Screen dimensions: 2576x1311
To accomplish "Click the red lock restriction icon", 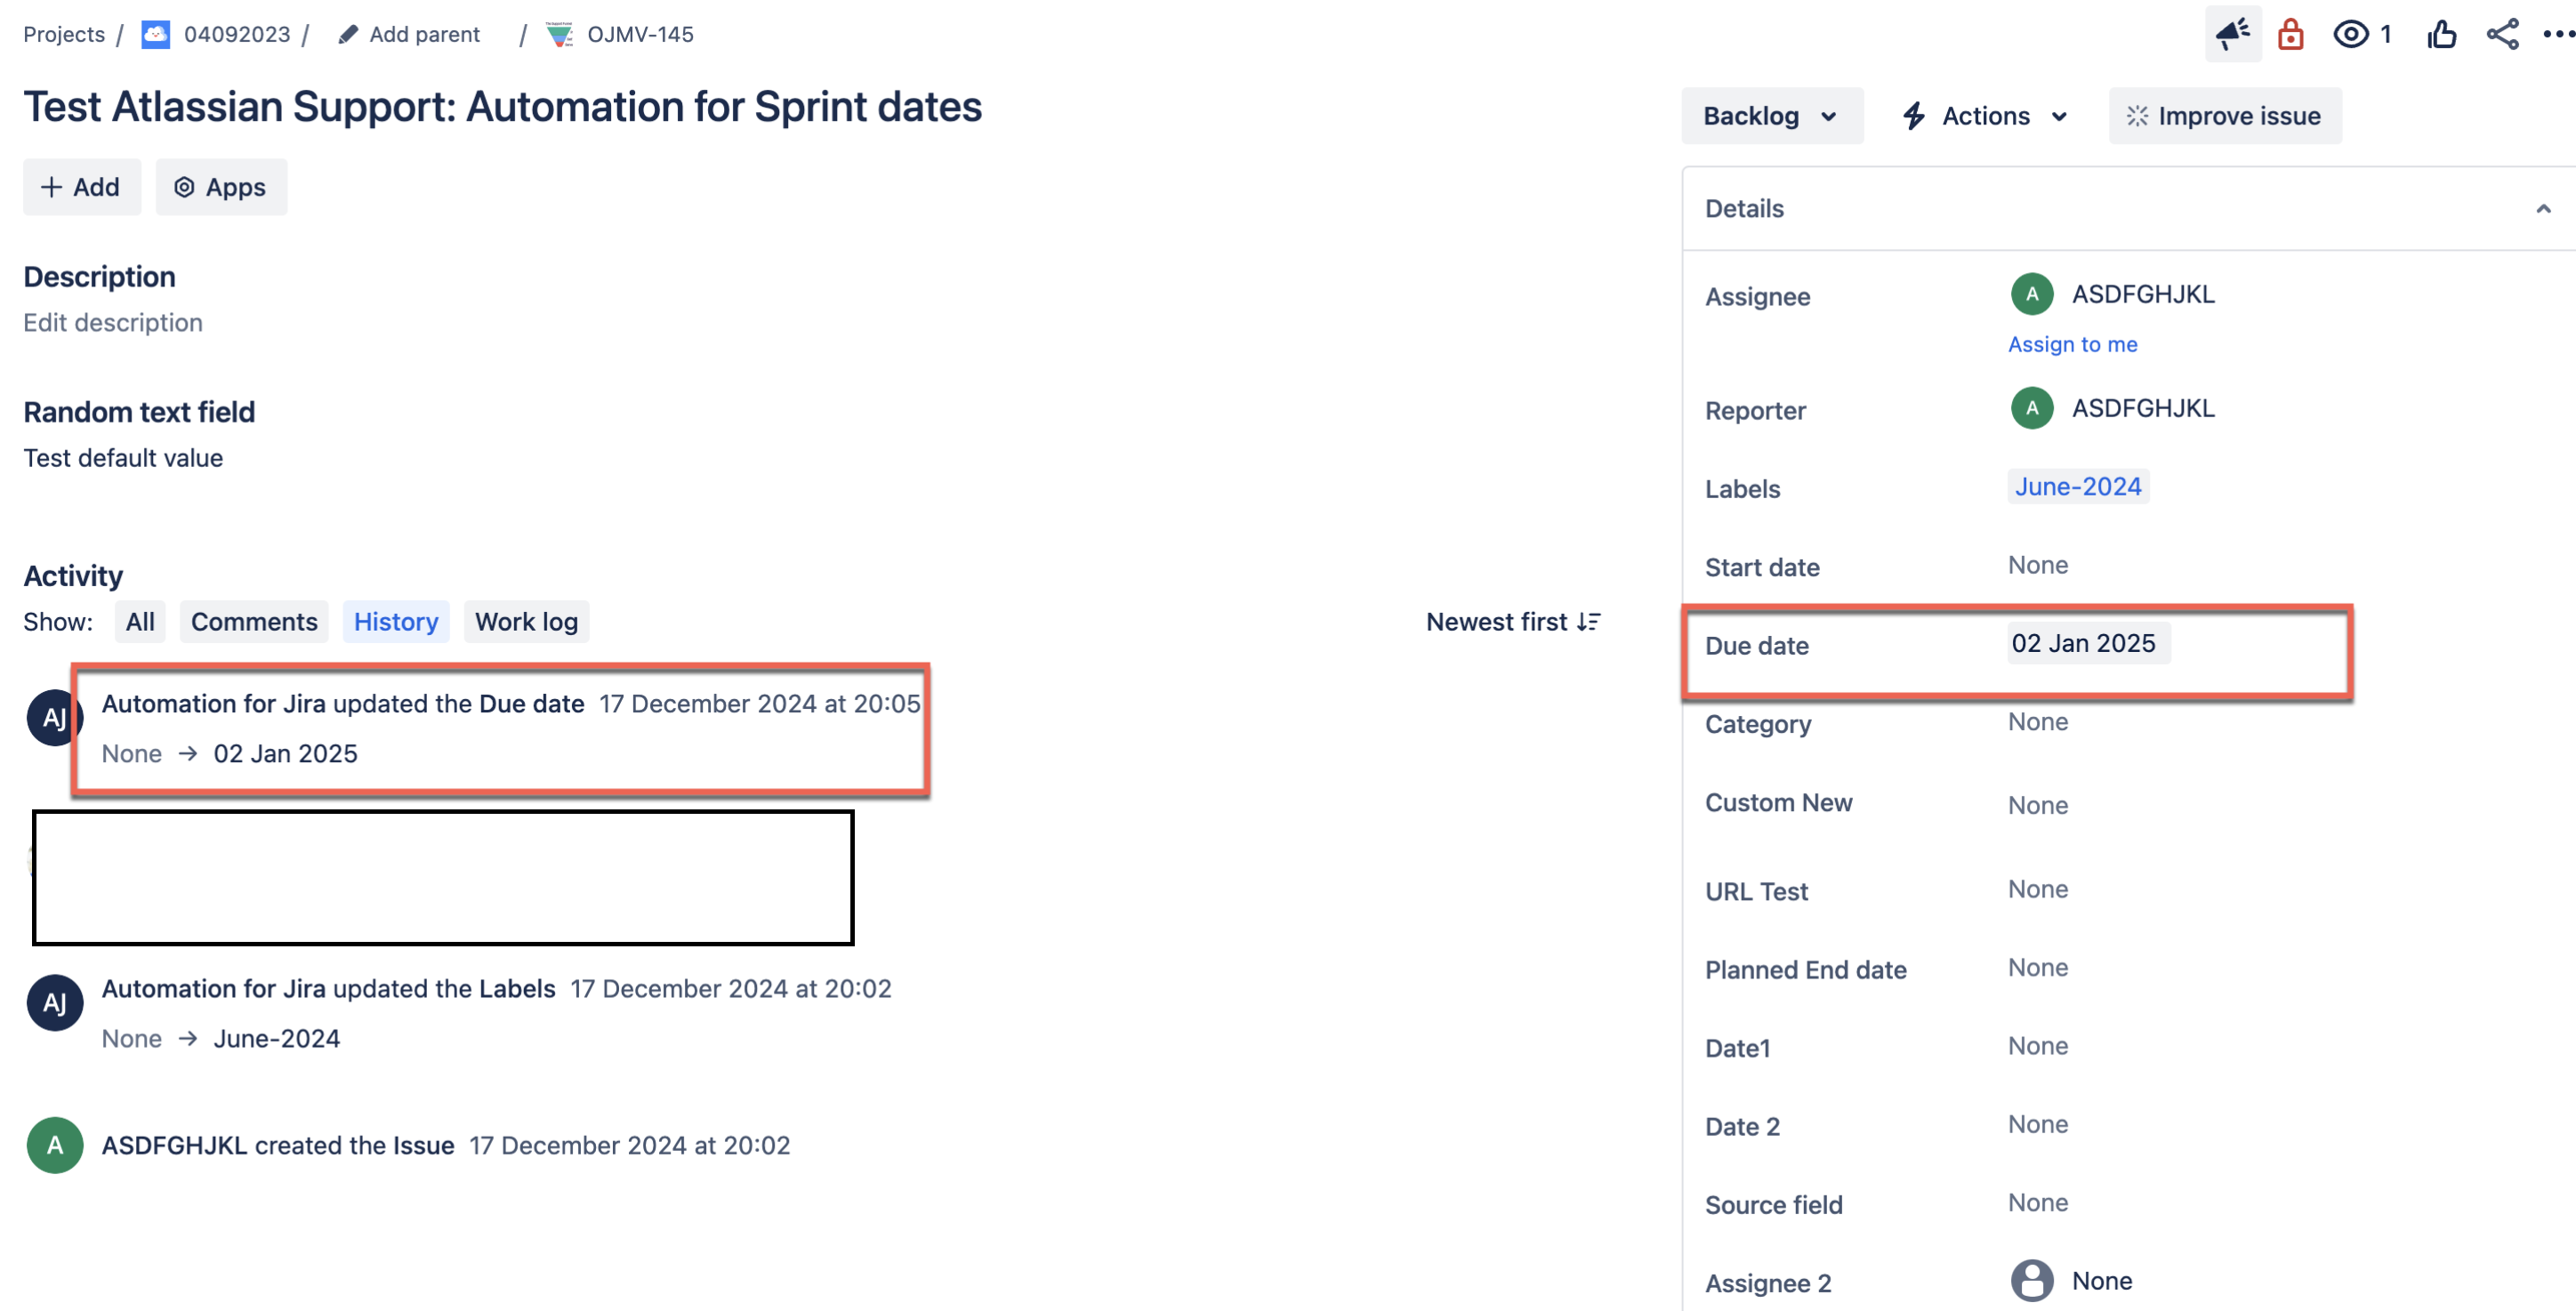I will click(x=2290, y=34).
